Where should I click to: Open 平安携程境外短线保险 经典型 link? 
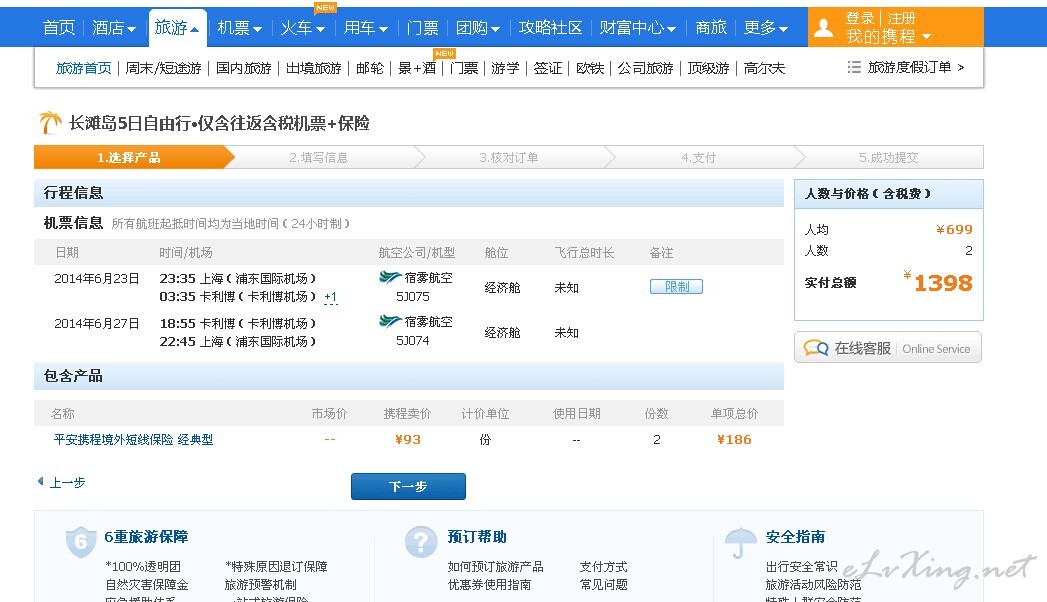click(134, 439)
